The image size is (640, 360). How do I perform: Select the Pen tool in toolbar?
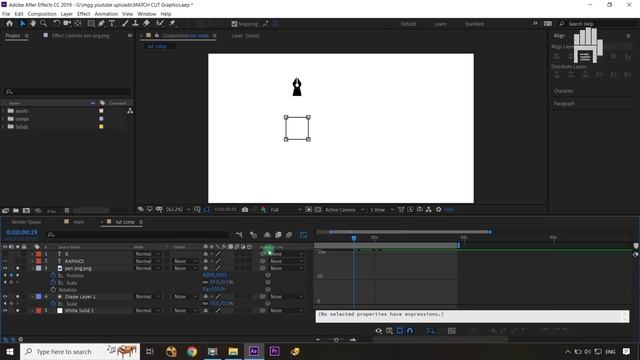pyautogui.click(x=101, y=24)
